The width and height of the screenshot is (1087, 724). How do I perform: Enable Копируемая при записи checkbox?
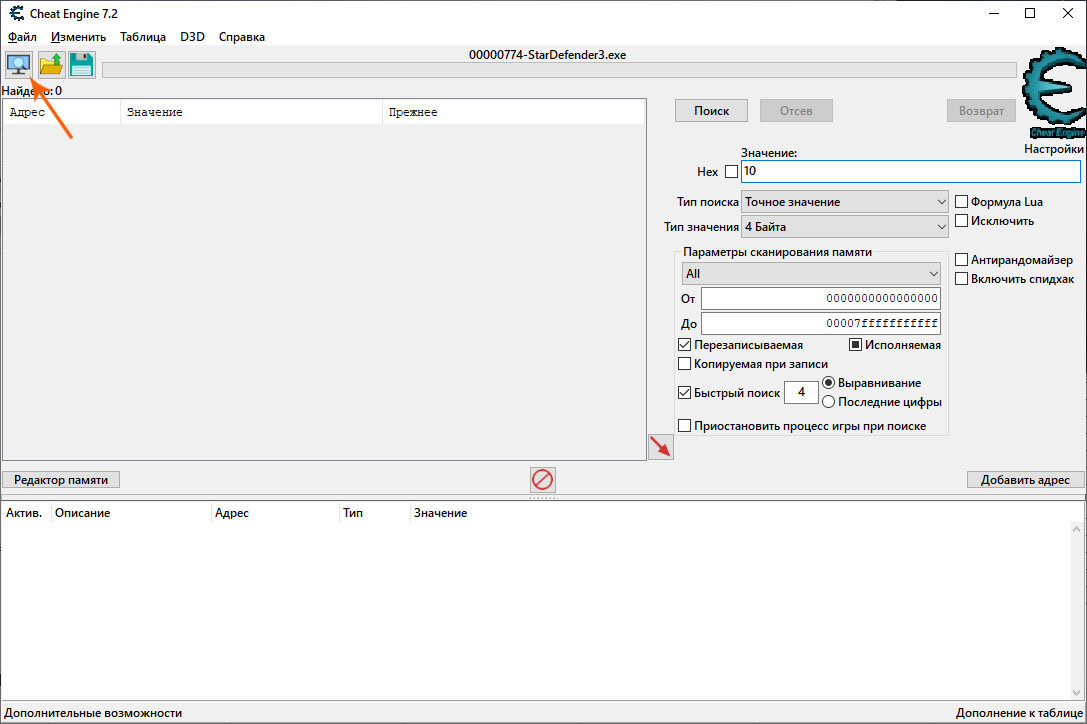(x=684, y=363)
